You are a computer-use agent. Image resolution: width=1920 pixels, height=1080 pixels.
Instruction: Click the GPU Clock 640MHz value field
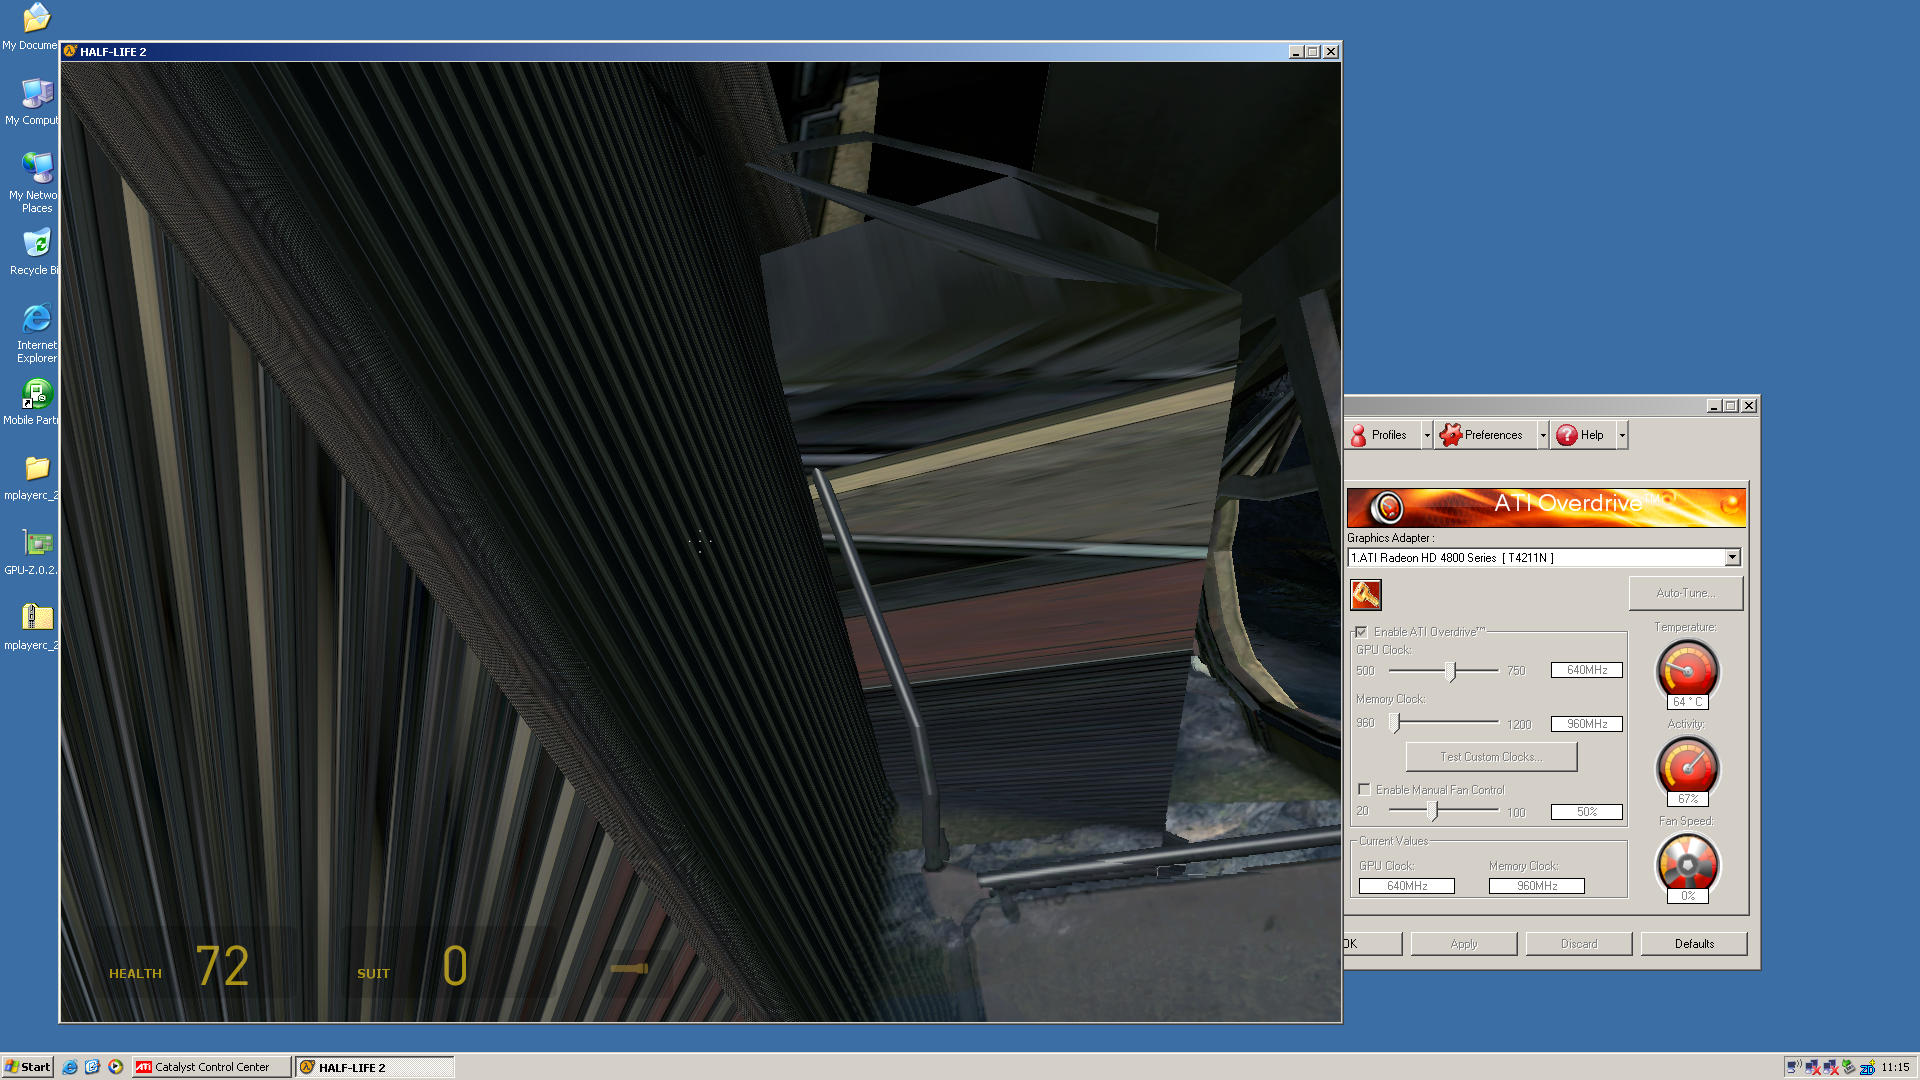(1586, 670)
